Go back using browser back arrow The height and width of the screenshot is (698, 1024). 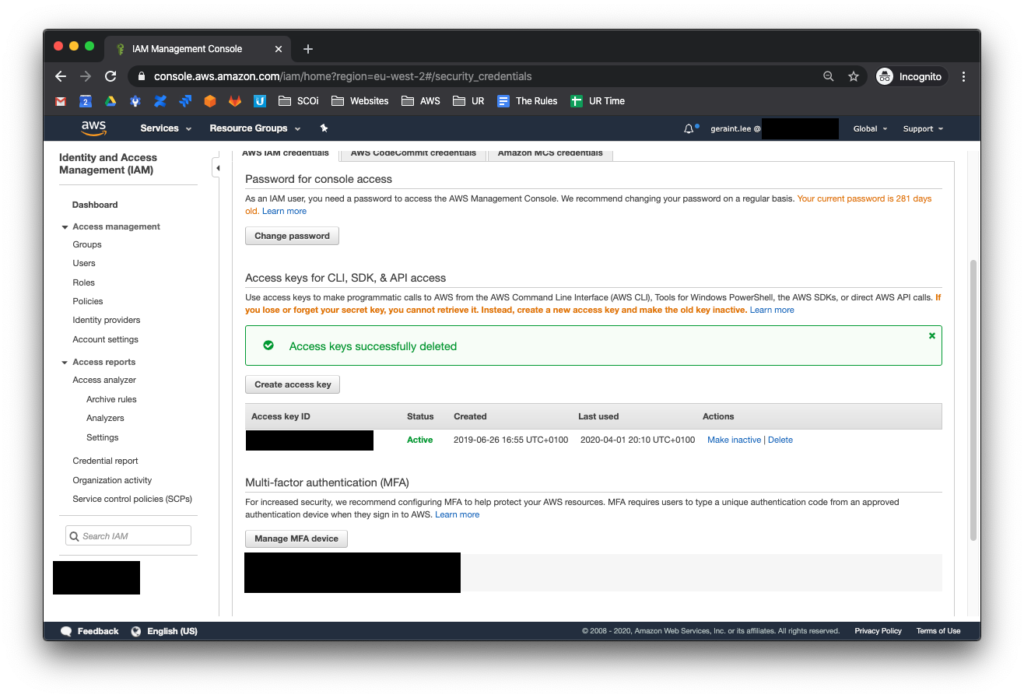61,76
